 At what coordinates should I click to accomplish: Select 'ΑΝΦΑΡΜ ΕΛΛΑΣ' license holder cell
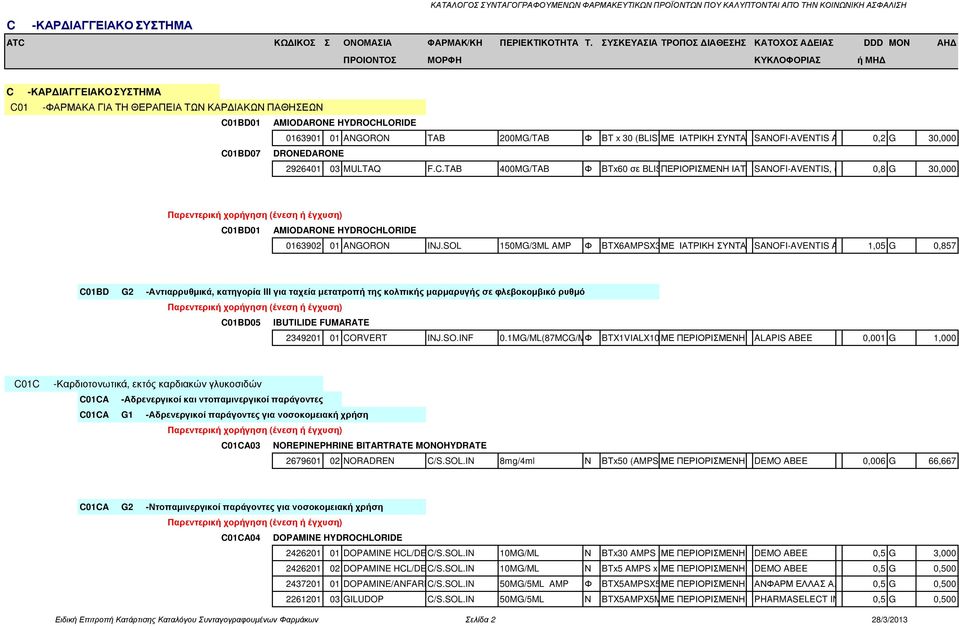[794, 584]
